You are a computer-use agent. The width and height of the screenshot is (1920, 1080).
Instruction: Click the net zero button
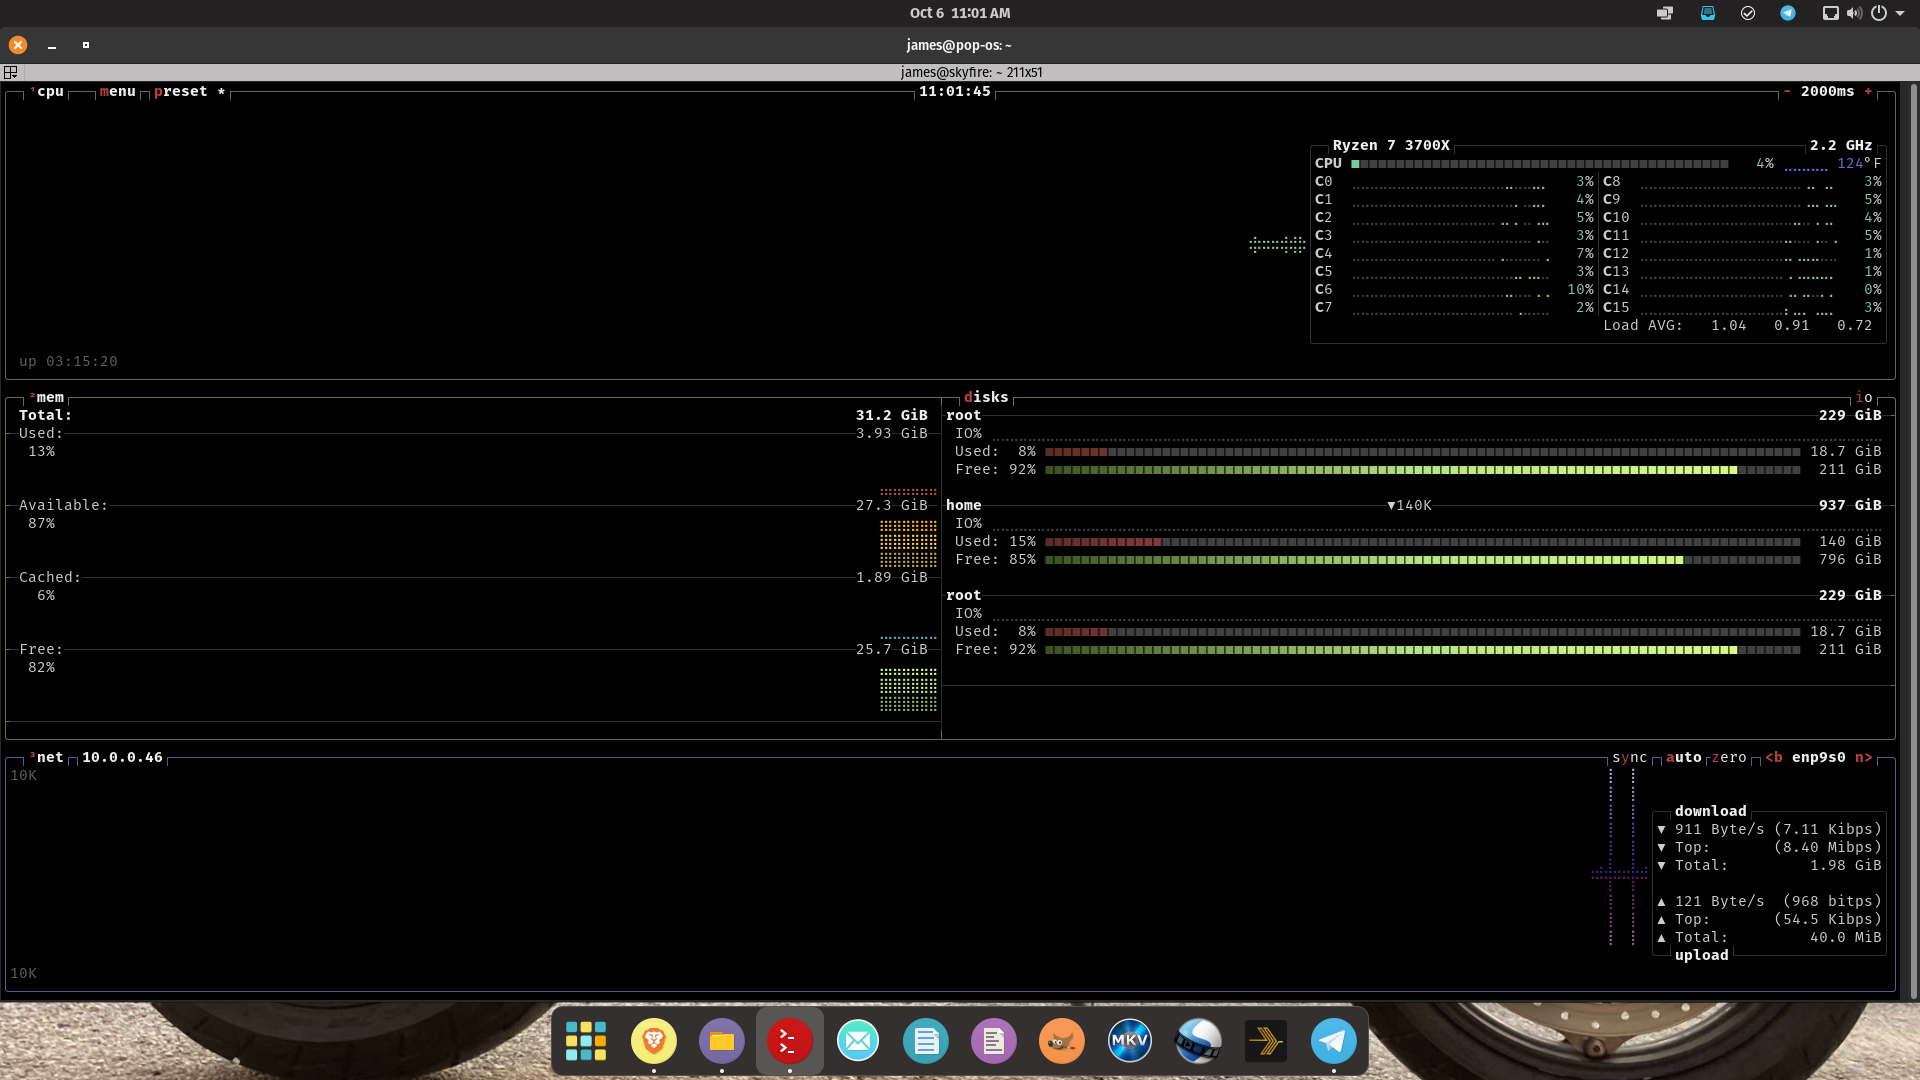(x=1729, y=757)
